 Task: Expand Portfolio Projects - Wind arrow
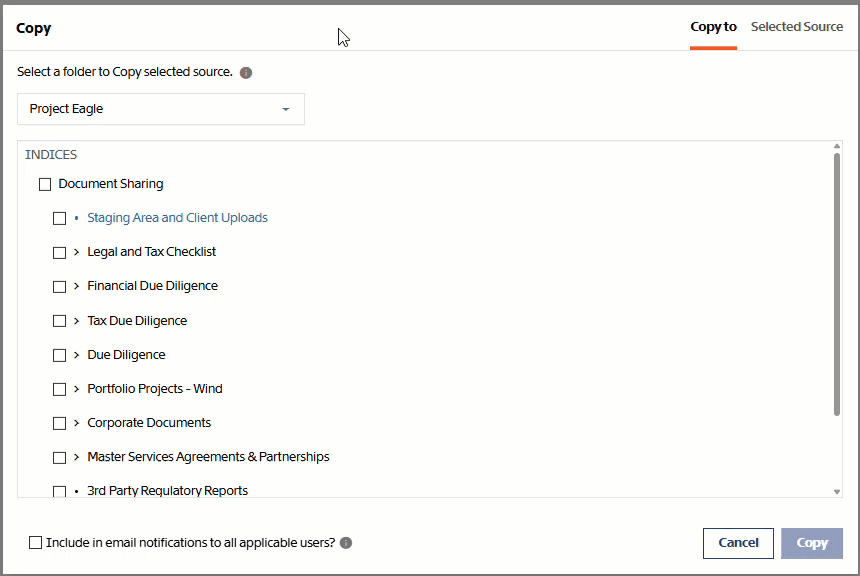76,388
